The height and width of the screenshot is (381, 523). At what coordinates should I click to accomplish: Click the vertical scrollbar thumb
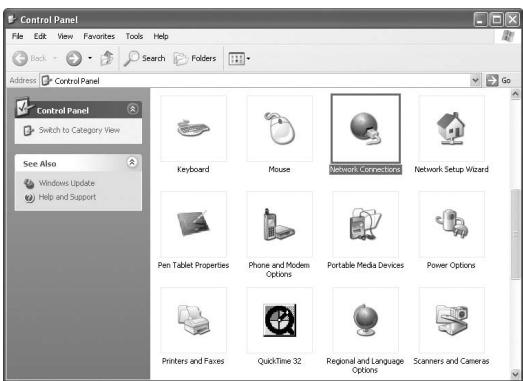tap(515, 235)
